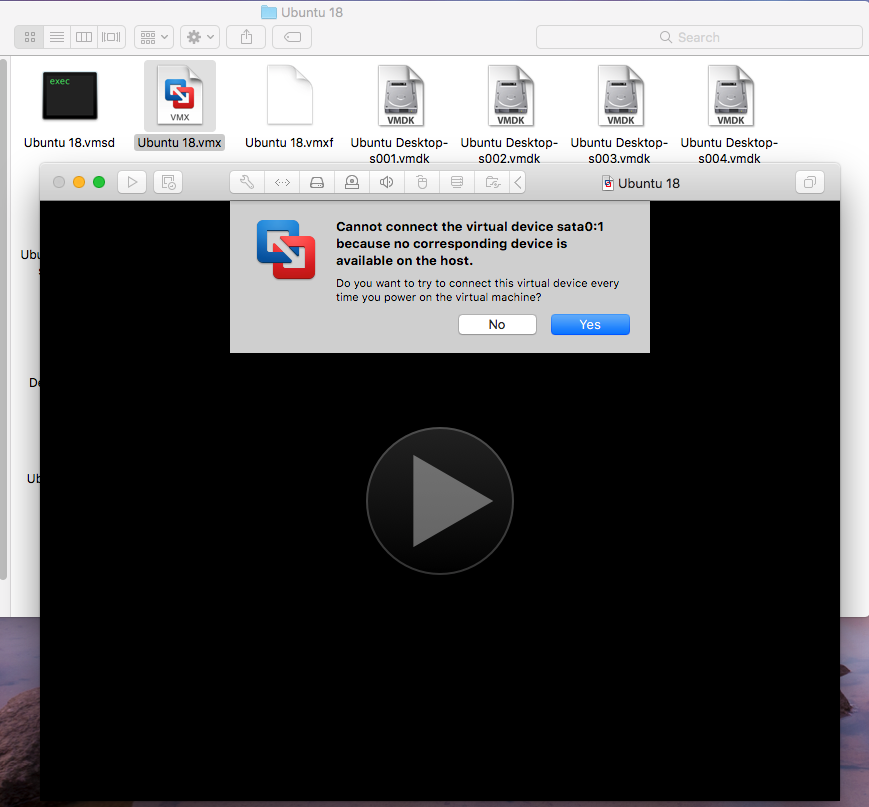Open the Finder arrange-by dropdown
This screenshot has width=869, height=807.
(x=154, y=37)
